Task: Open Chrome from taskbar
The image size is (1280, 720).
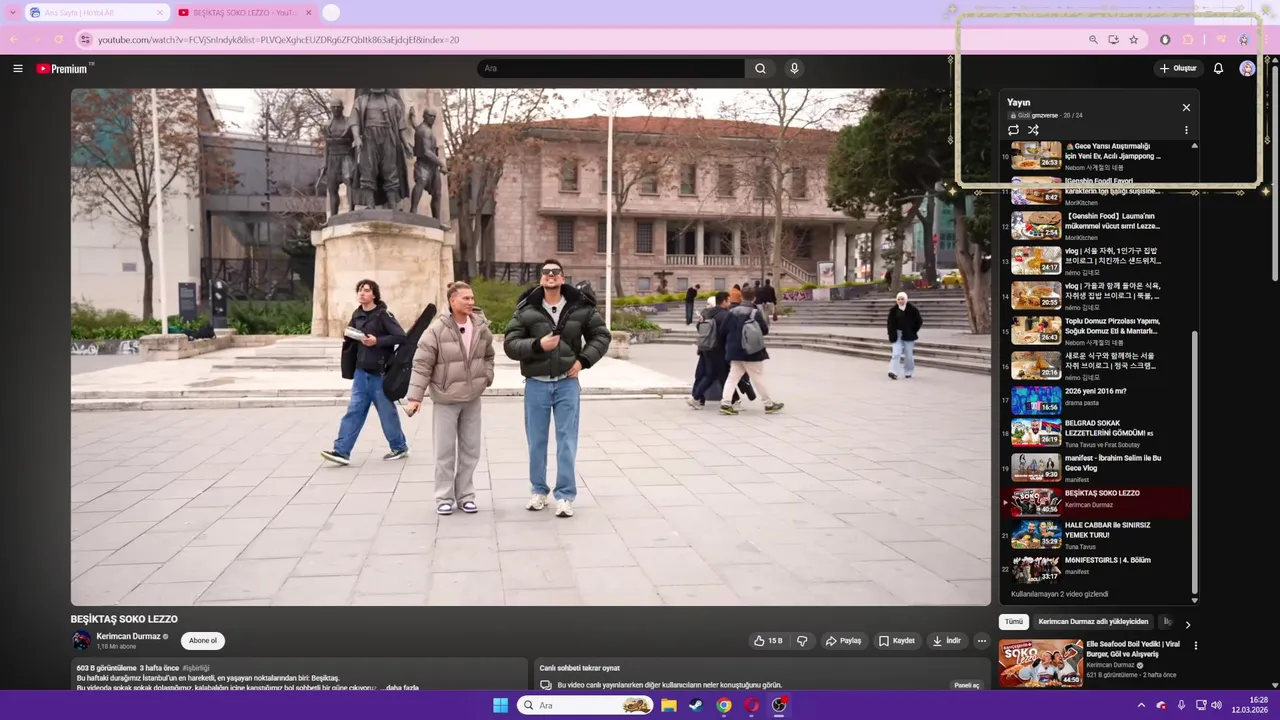Action: [x=724, y=705]
